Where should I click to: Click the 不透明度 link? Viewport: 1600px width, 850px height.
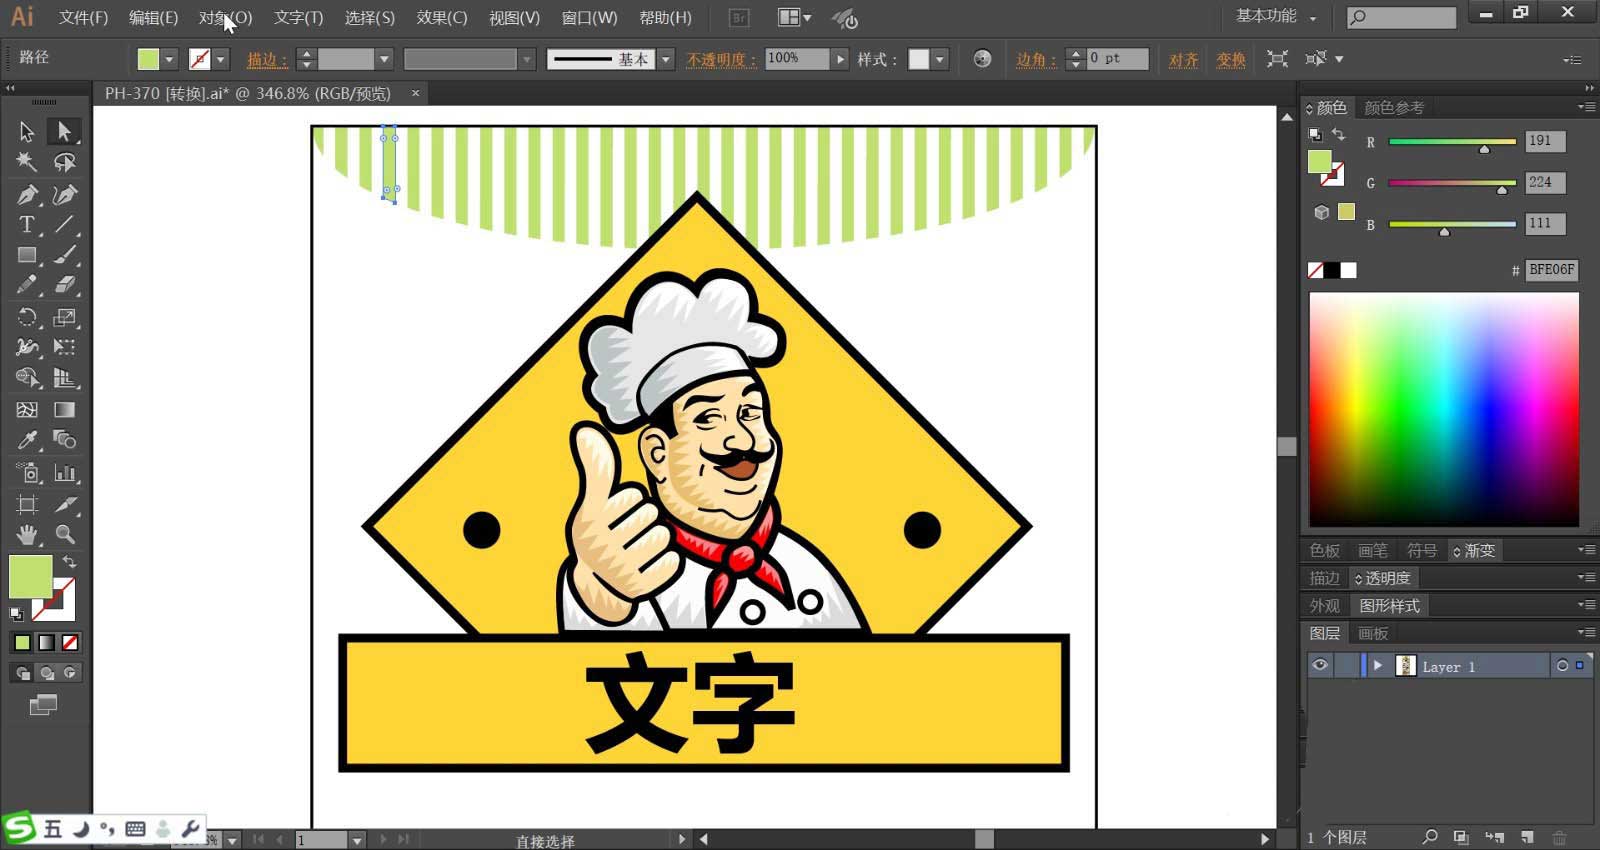click(721, 60)
